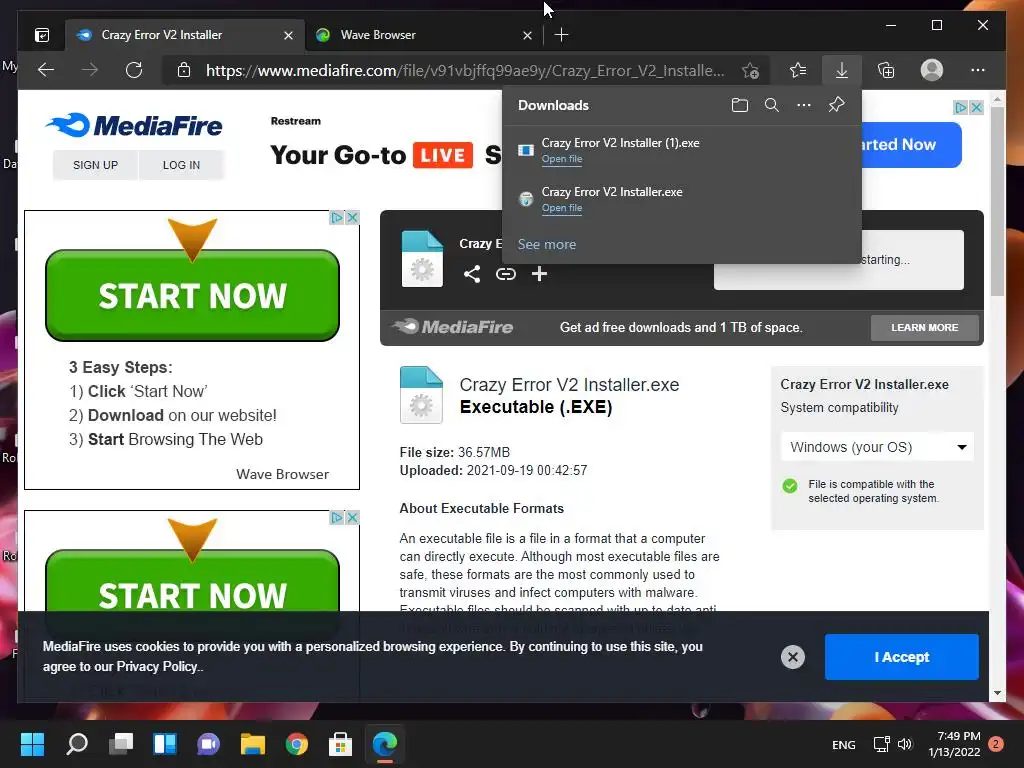This screenshot has width=1024, height=768.
Task: Click the grayed-out forward arrow
Action: 89,70
